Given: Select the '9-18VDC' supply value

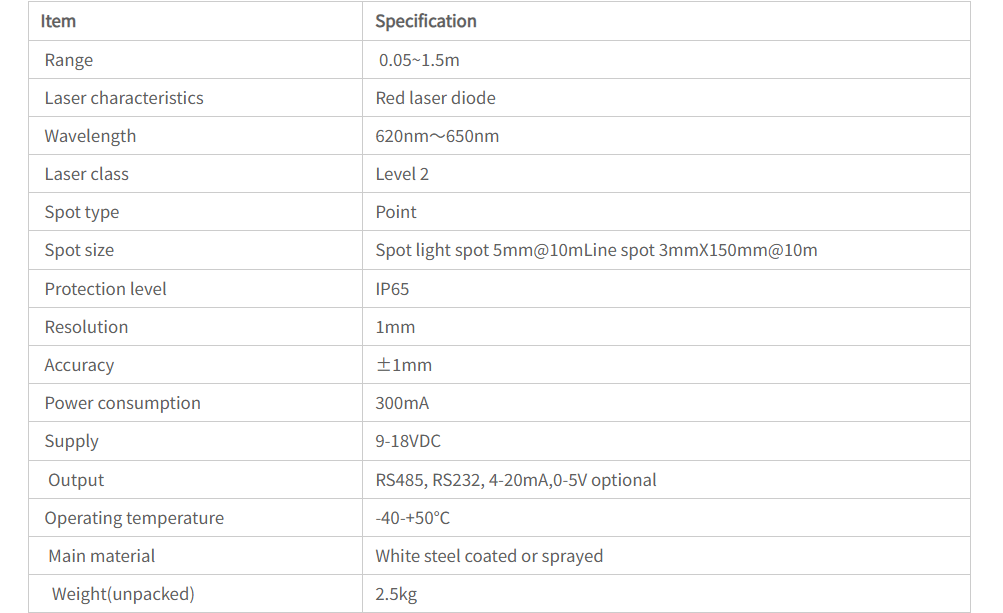Looking at the screenshot, I should tap(408, 441).
